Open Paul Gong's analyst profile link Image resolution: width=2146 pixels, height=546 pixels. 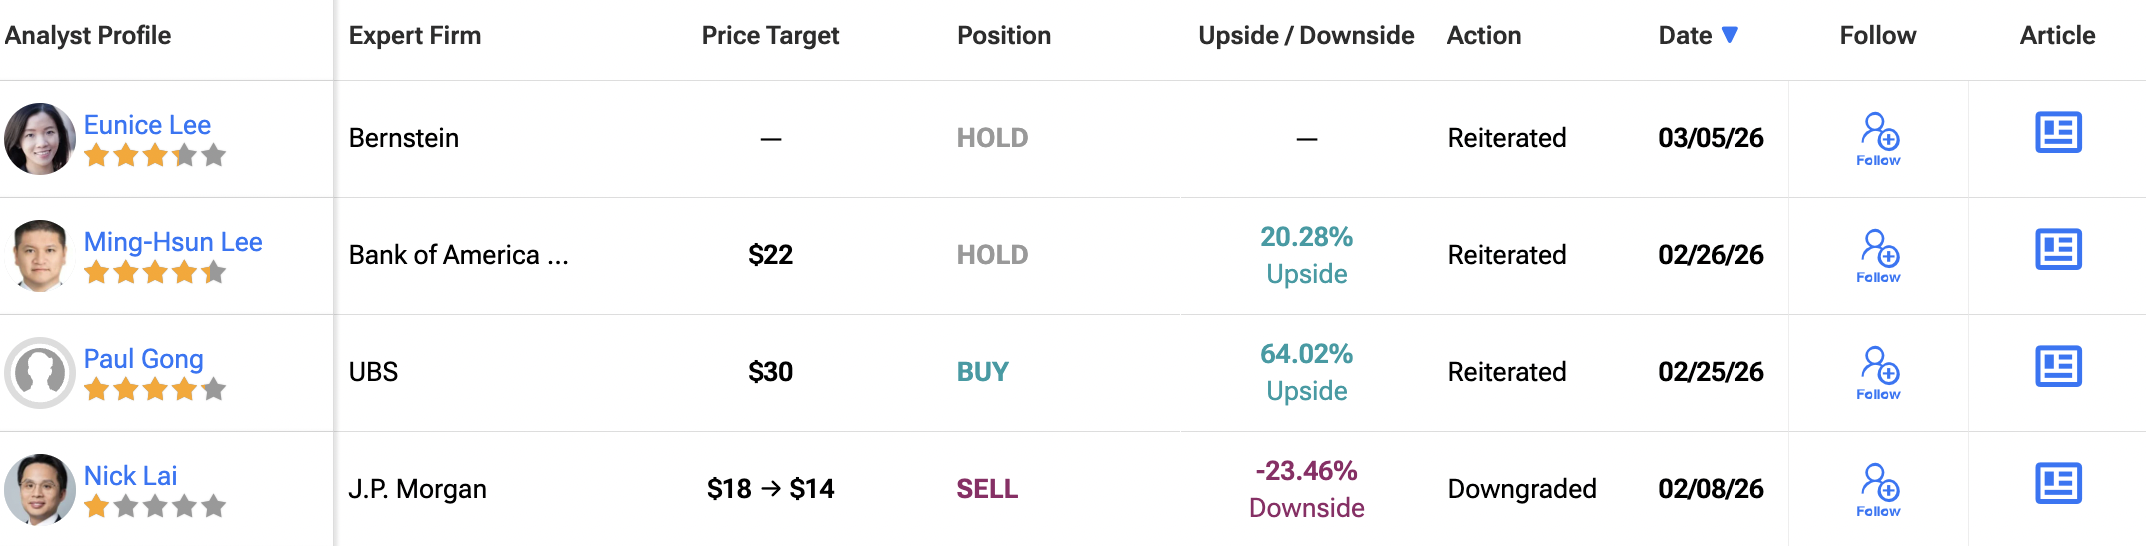click(x=143, y=359)
